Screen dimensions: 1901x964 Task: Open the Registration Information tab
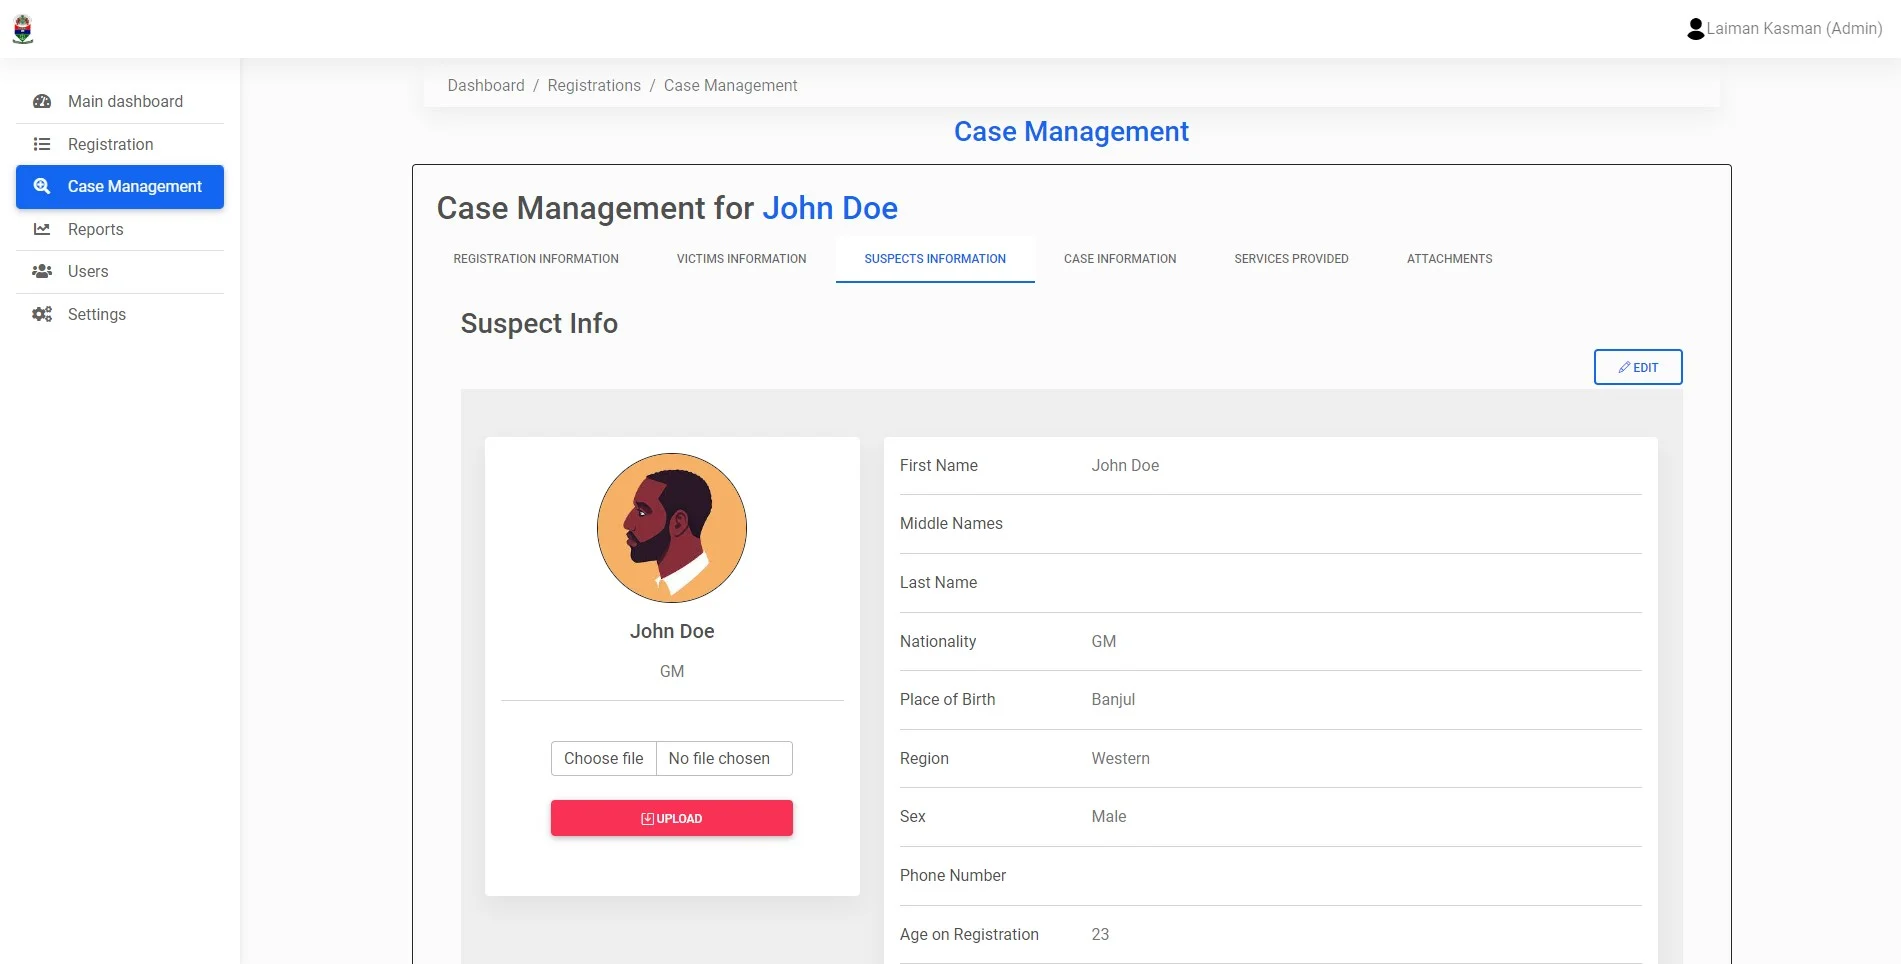pyautogui.click(x=536, y=259)
